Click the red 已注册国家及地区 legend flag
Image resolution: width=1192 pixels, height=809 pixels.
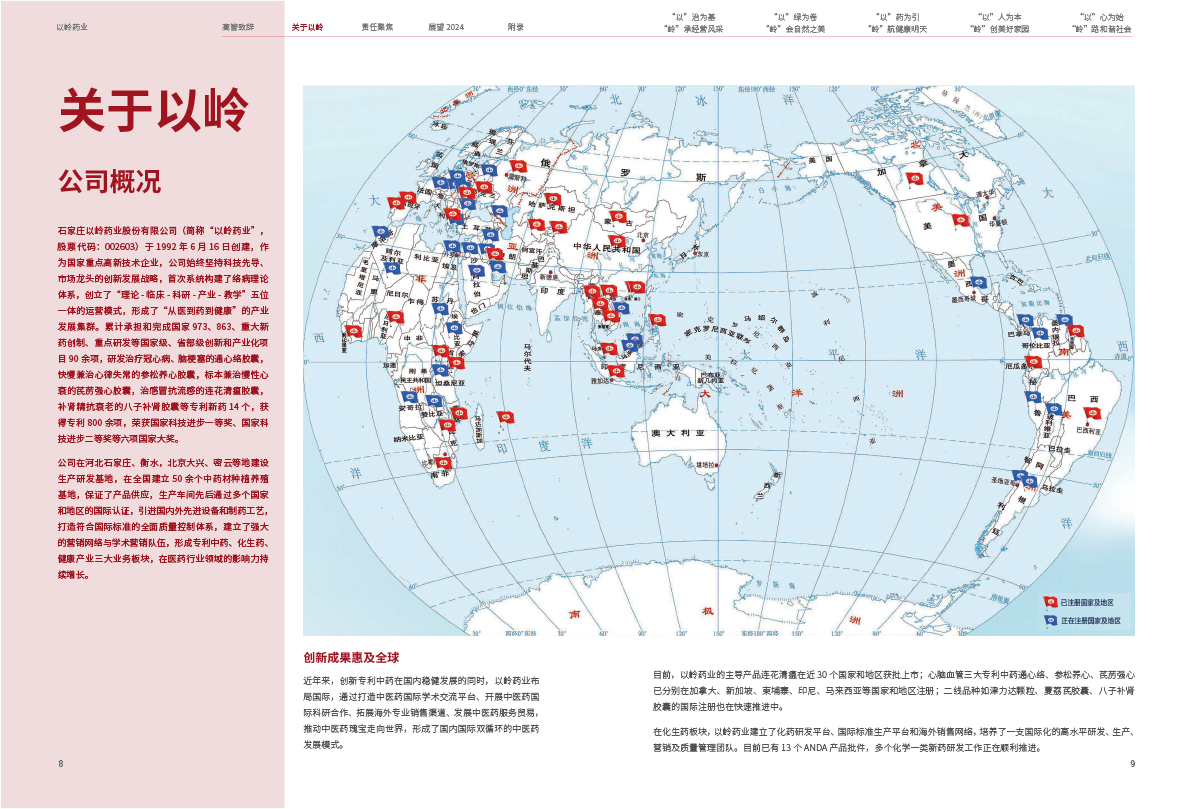pos(1050,603)
